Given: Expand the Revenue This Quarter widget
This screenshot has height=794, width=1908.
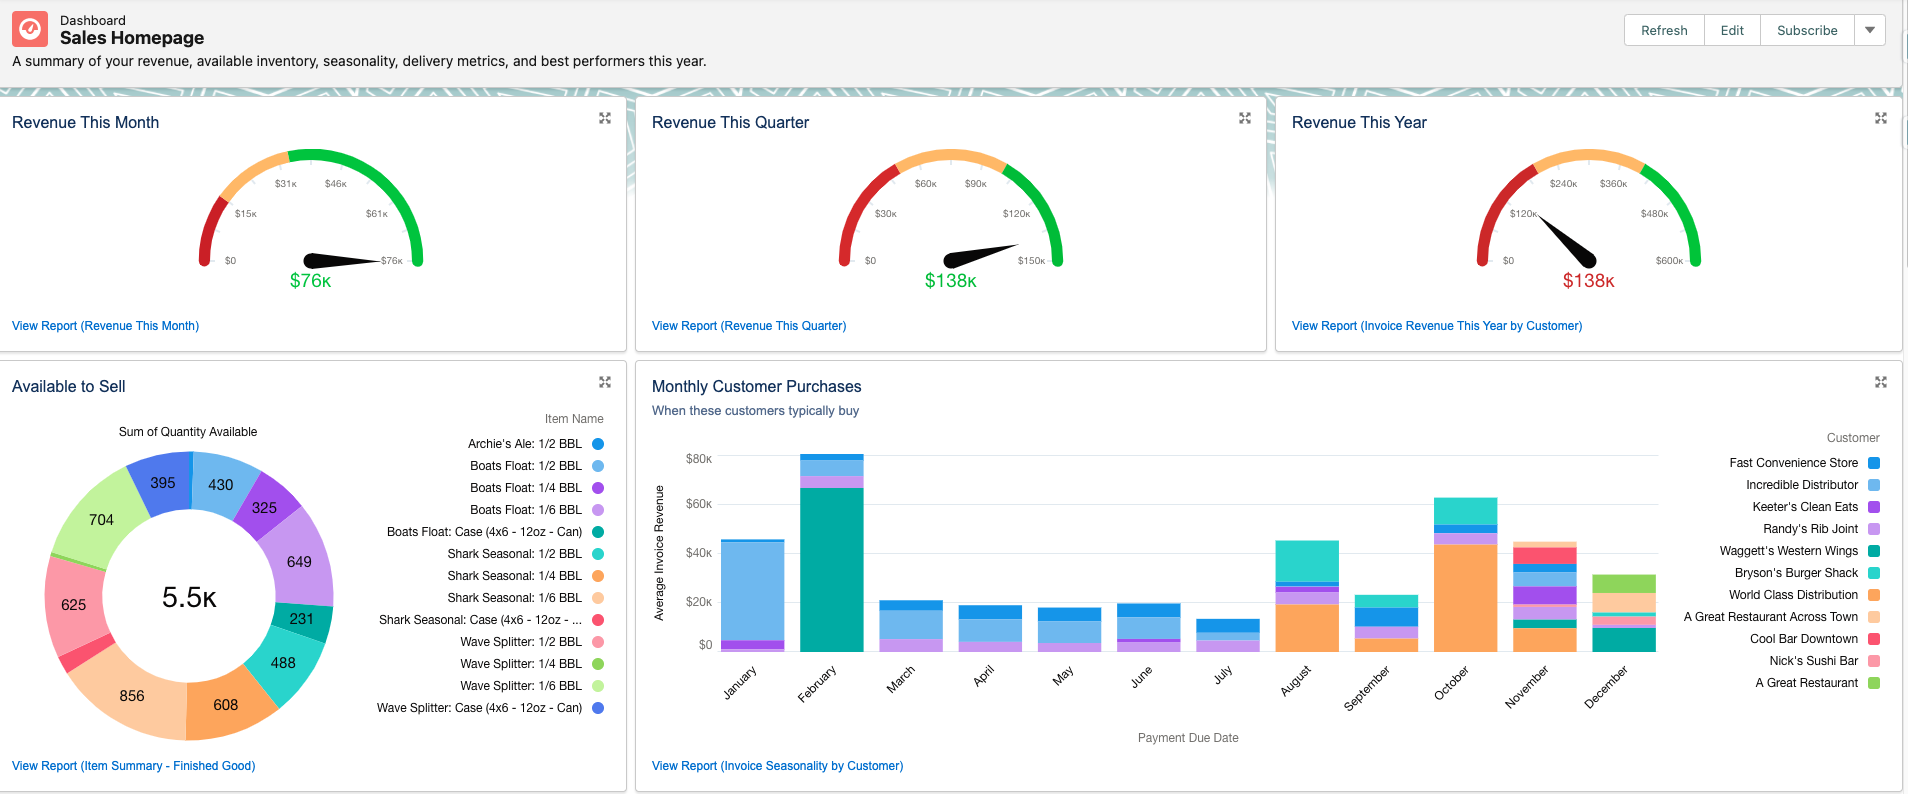Looking at the screenshot, I should 1245,118.
